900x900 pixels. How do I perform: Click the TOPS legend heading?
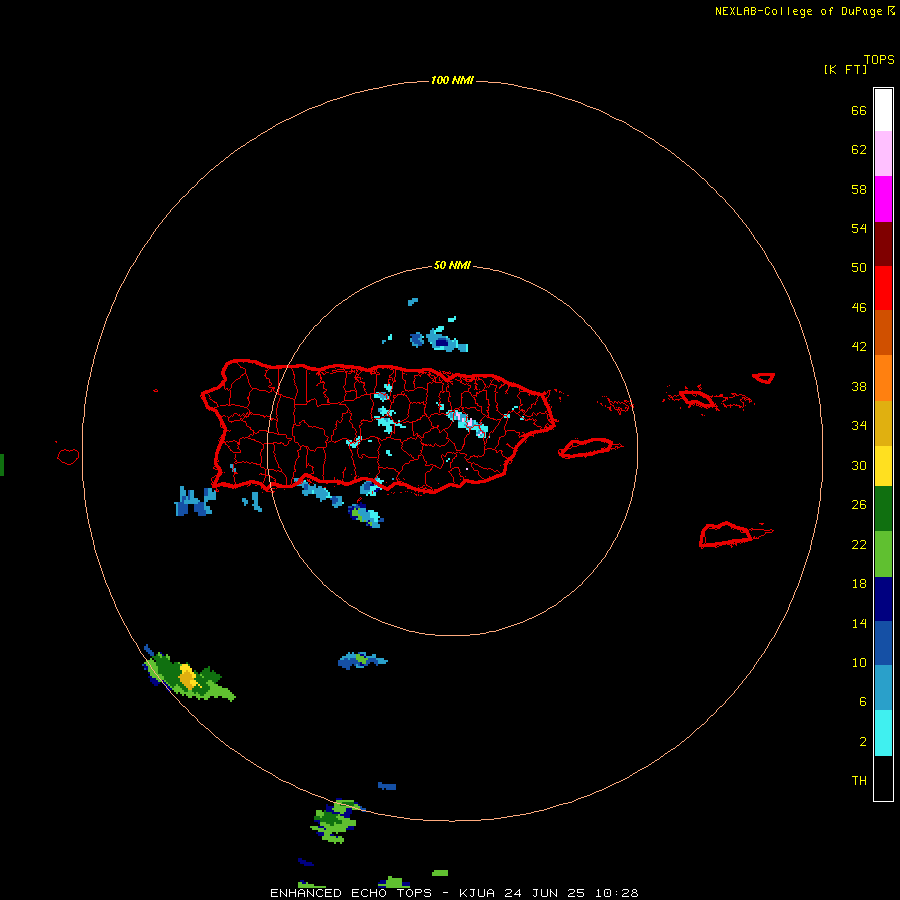pyautogui.click(x=879, y=60)
